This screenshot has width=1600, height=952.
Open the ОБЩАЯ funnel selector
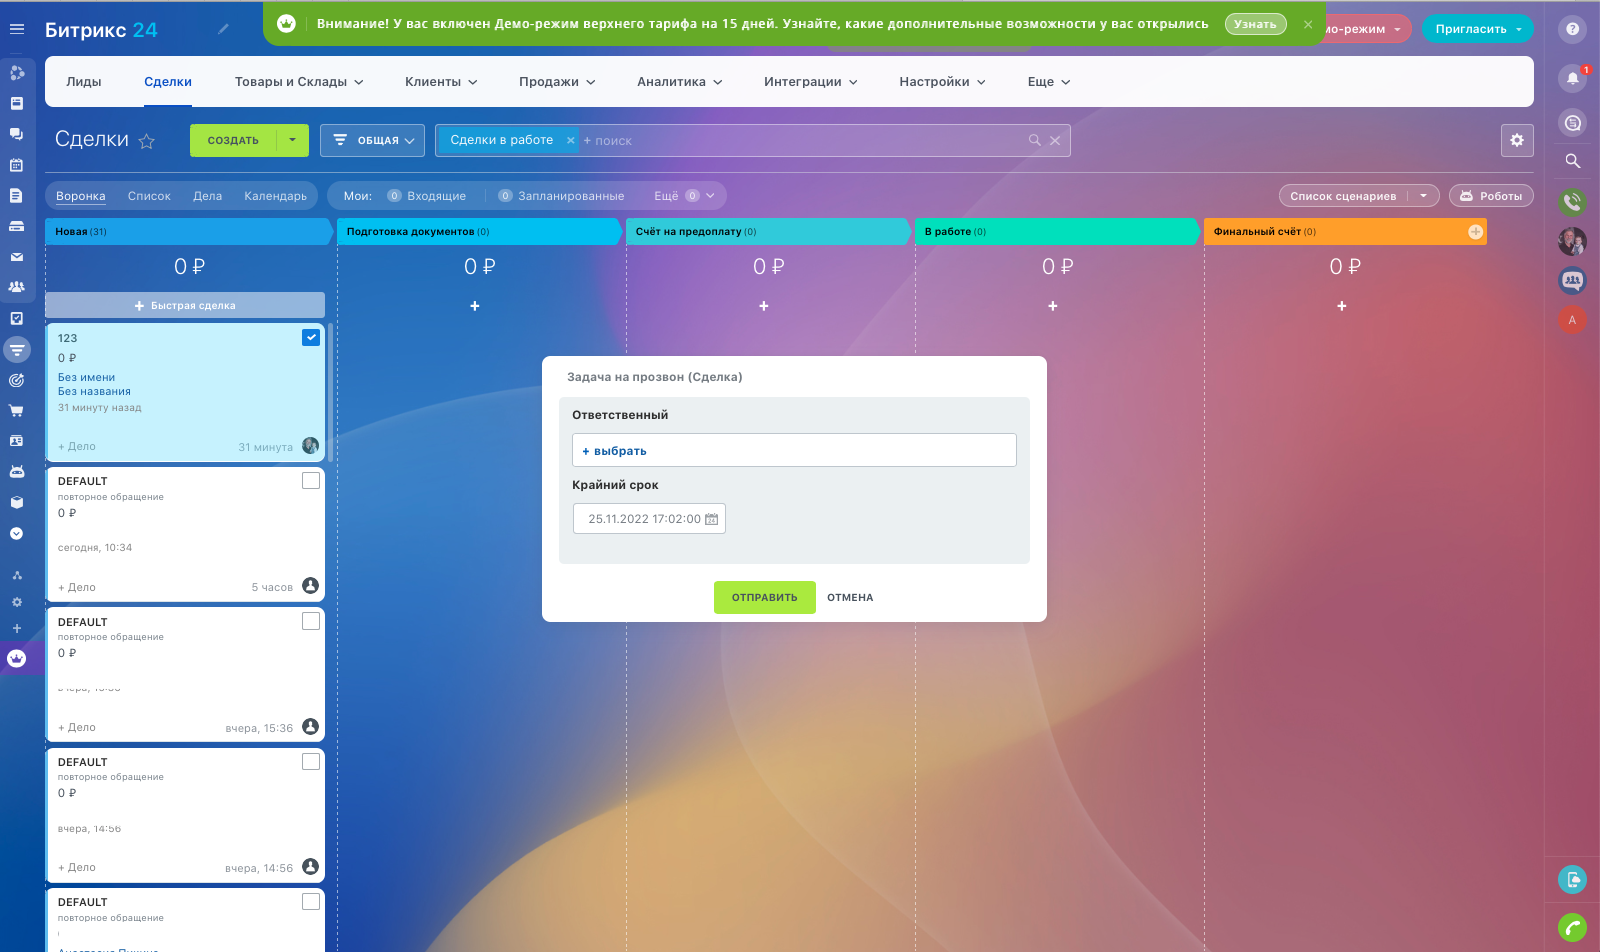pyautogui.click(x=372, y=140)
